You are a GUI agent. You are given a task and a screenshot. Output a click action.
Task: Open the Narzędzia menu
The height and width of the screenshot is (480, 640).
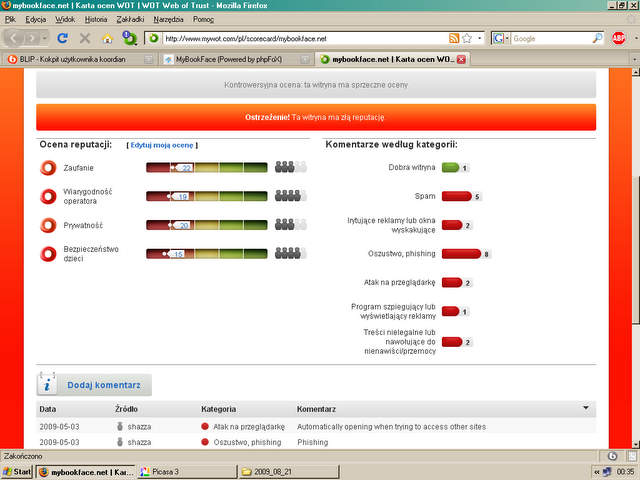point(169,19)
